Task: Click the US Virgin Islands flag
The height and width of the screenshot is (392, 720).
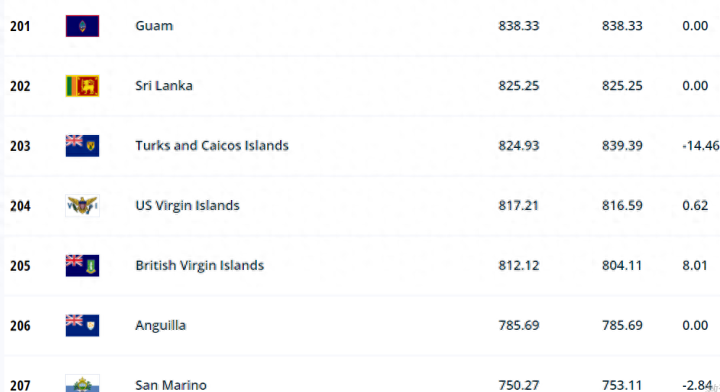Action: point(82,206)
